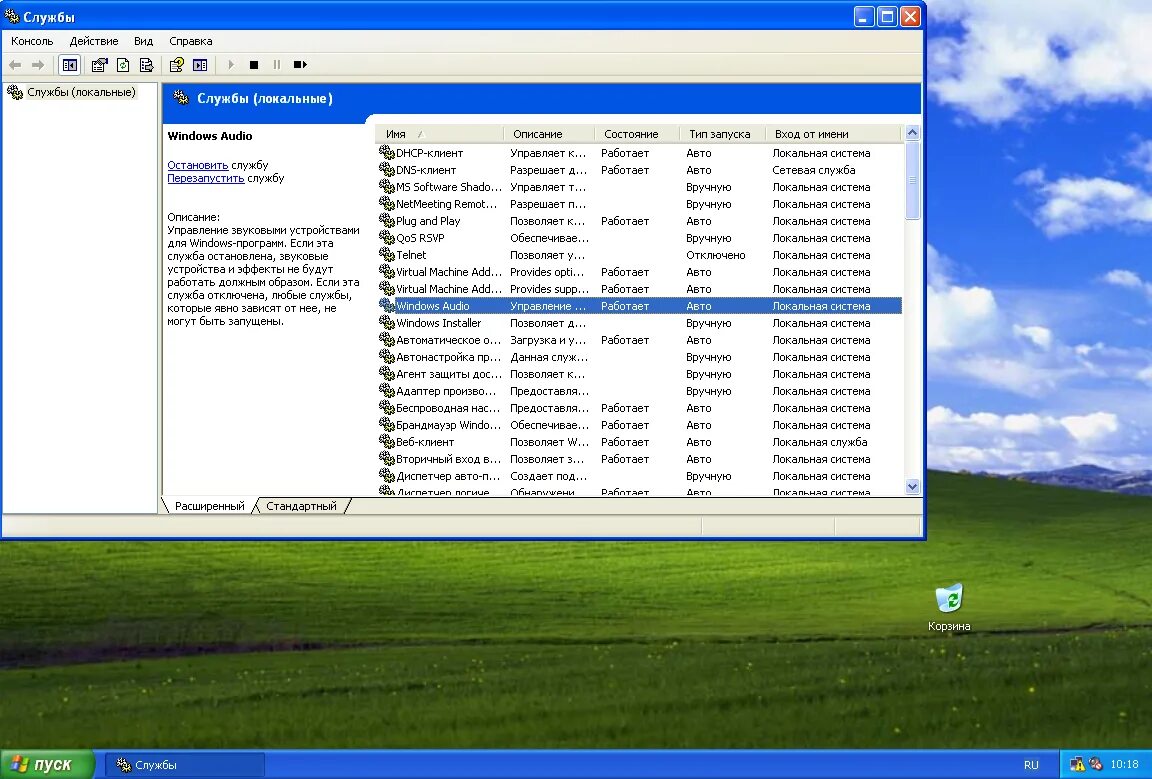Select the Windows Audio service name
Screen dimensions: 1152x779
[x=433, y=306]
